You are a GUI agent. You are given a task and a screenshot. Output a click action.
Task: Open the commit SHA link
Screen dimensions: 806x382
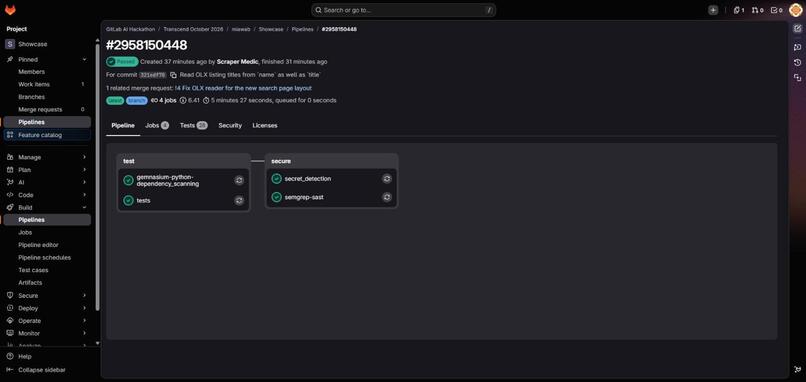coord(153,75)
